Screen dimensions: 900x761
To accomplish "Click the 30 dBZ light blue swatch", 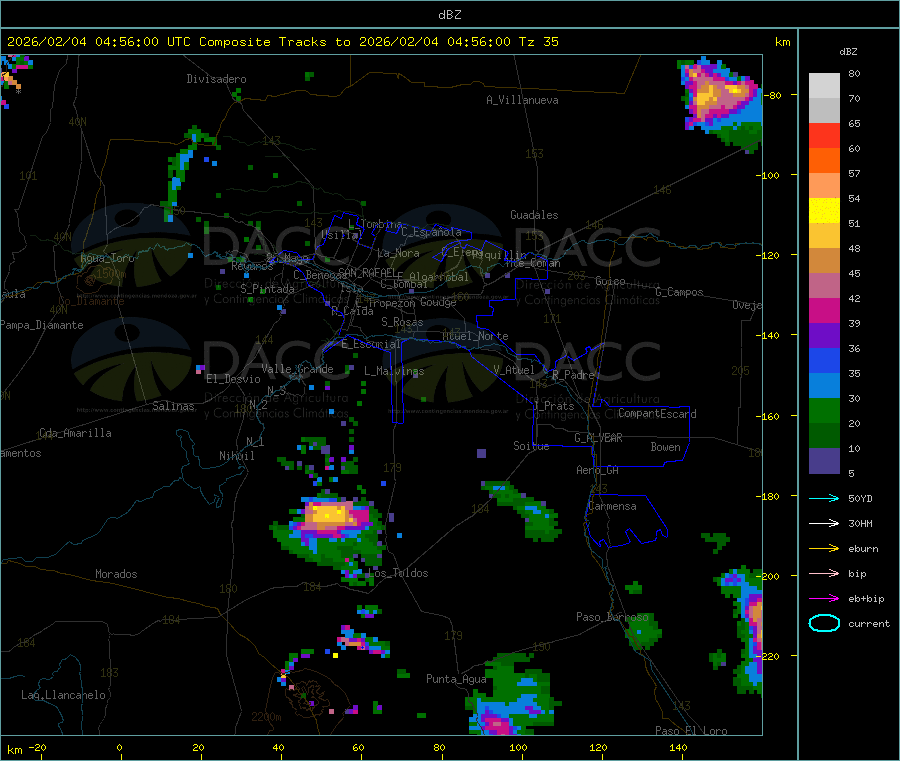I will [x=824, y=385].
